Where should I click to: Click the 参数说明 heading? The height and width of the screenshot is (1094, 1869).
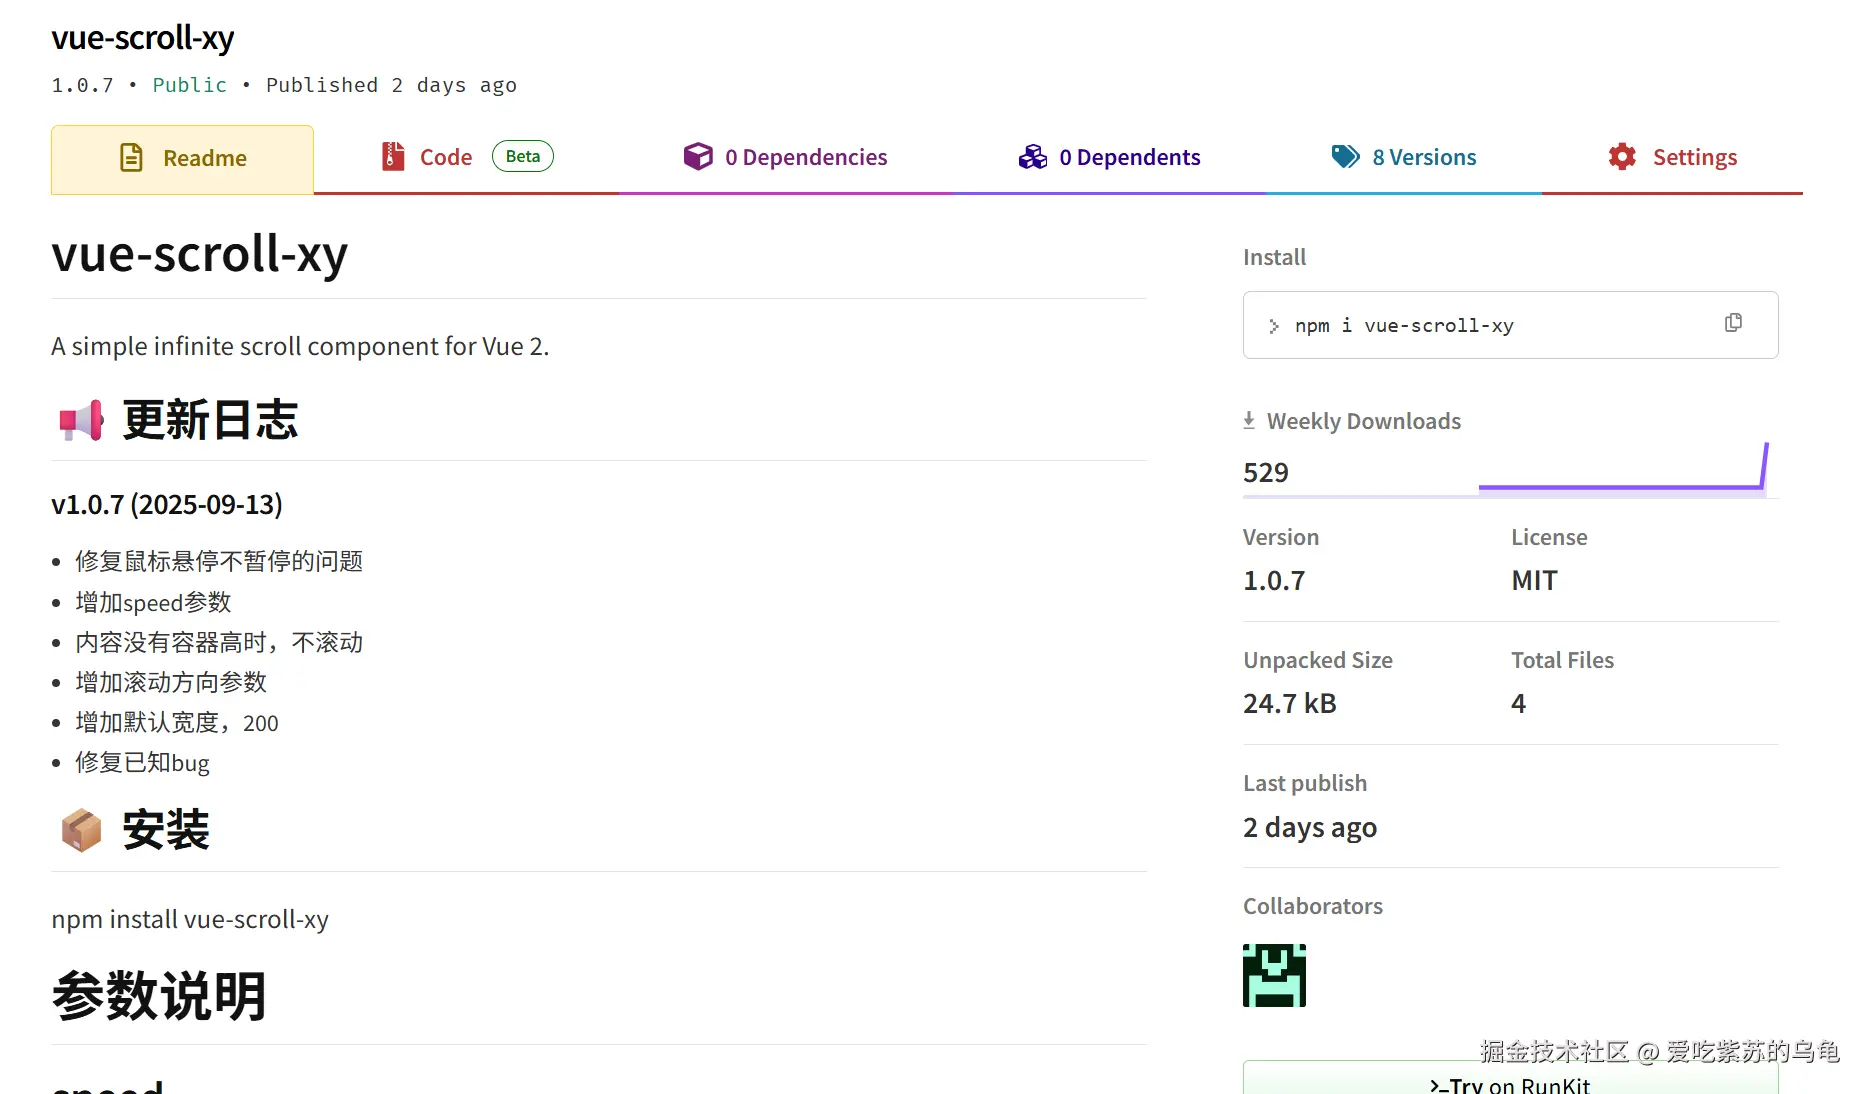pos(159,997)
